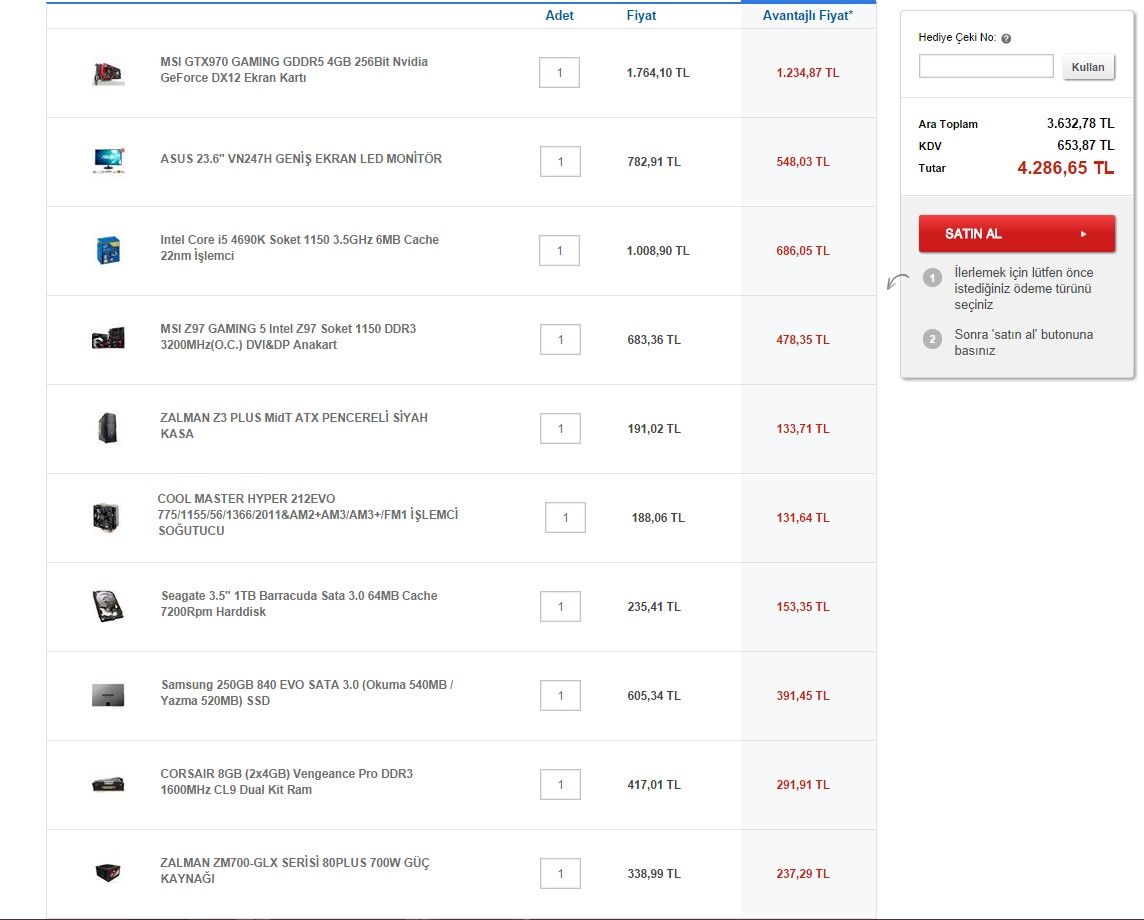The image size is (1144, 920).
Task: Open the ZALMAN ZM700-GLX GÜÇ KAYNAĞI link
Action: point(295,871)
